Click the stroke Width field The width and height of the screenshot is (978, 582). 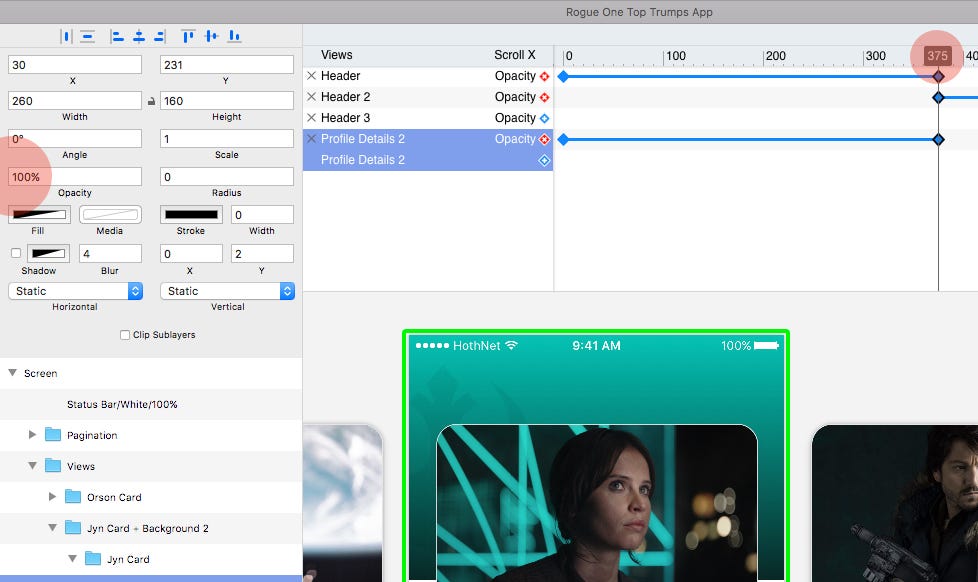(x=262, y=215)
